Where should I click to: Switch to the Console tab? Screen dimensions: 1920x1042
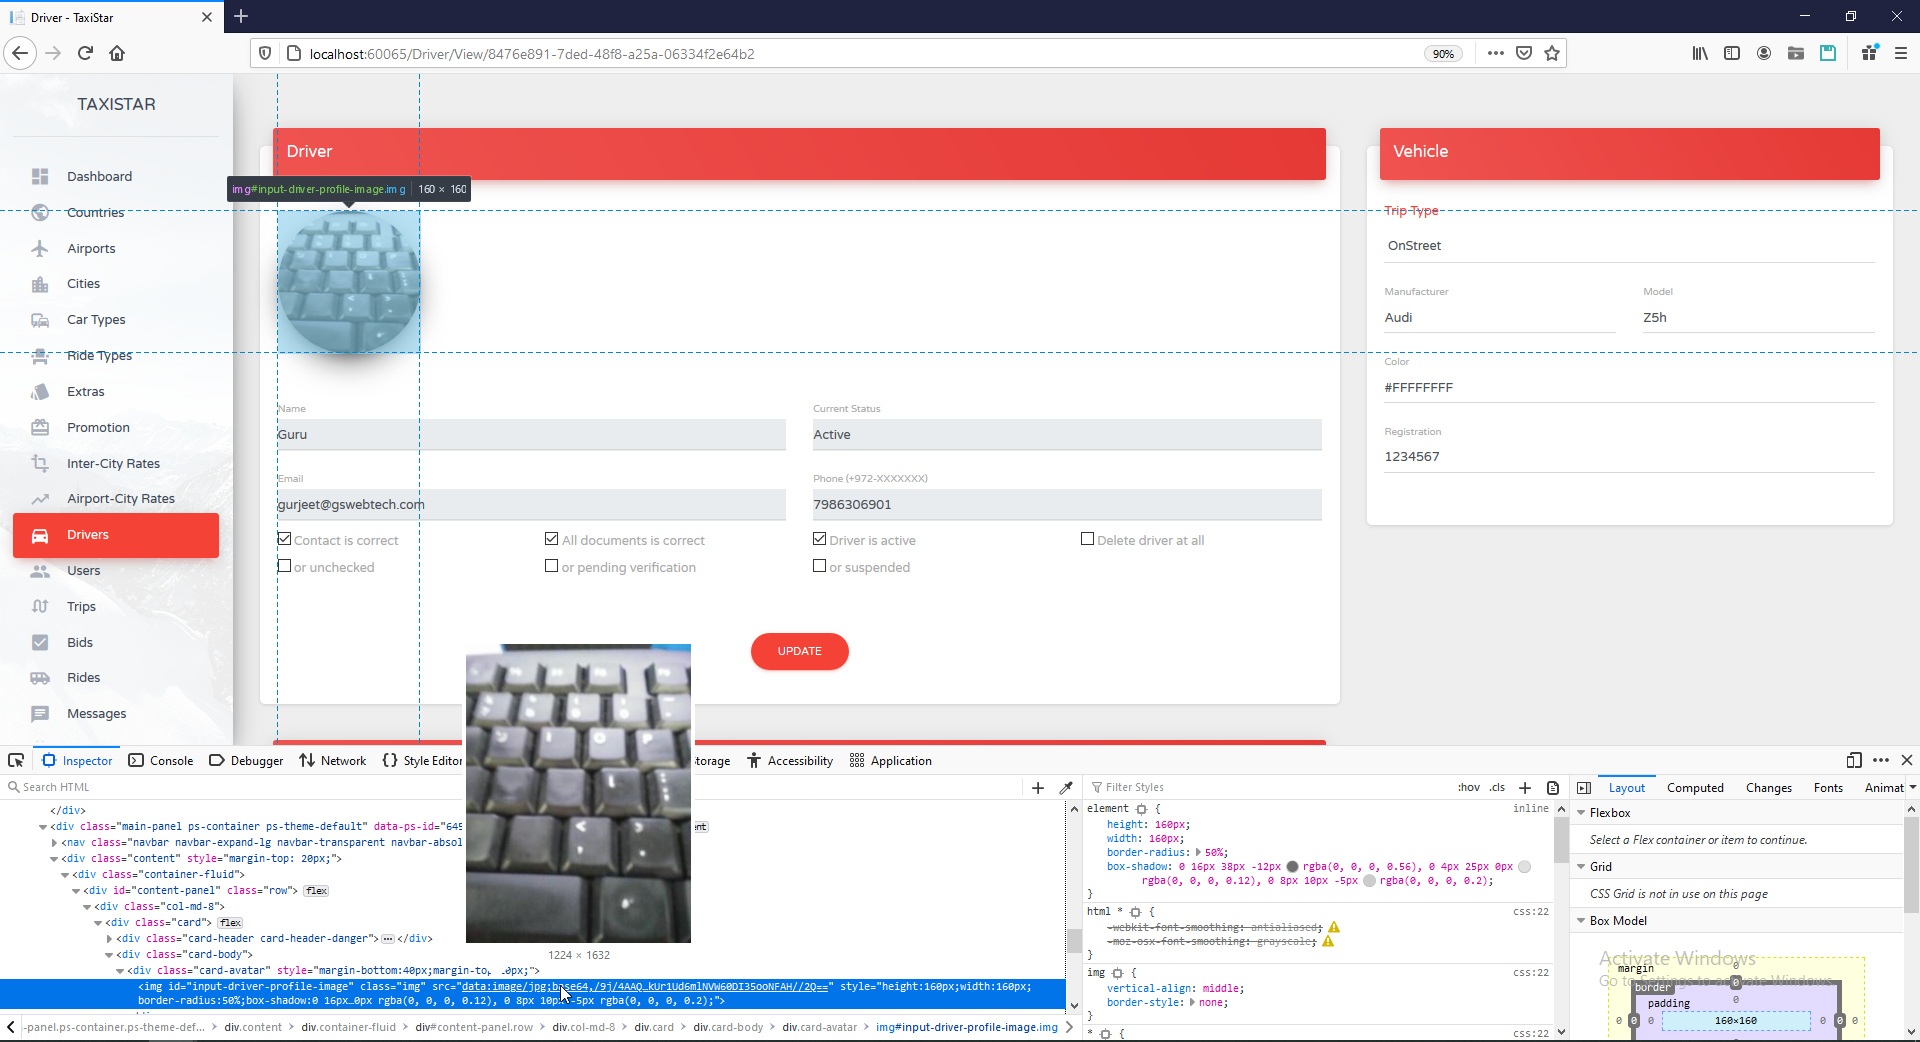(161, 761)
